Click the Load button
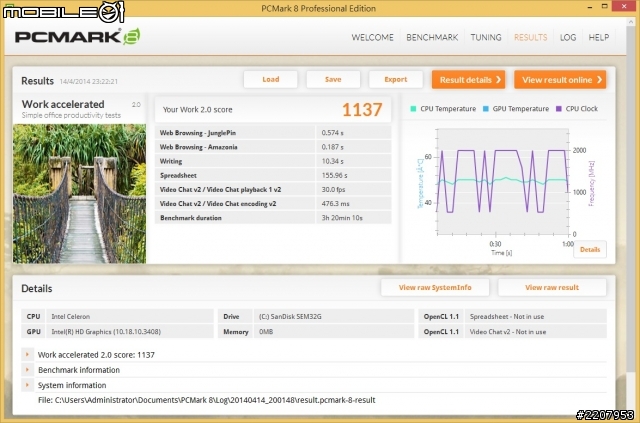 [271, 79]
